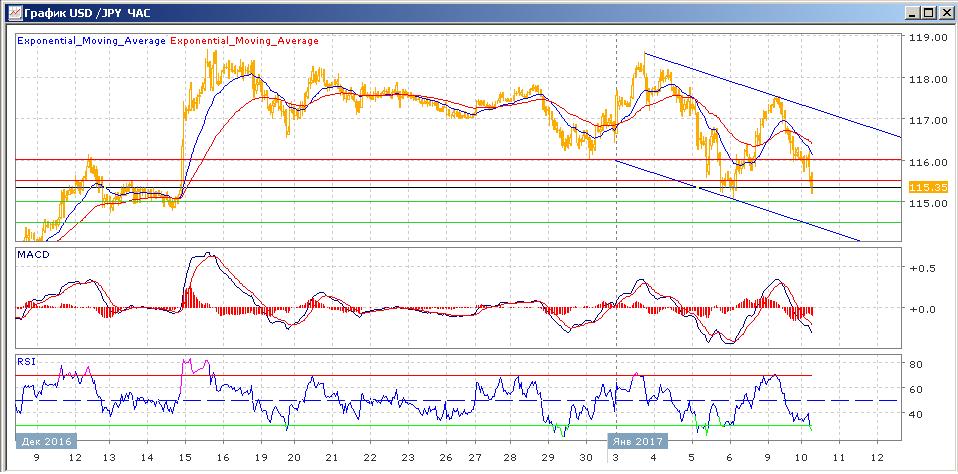Click the 118.00 price axis label
Screen dimensions: 958x474
(x=929, y=79)
